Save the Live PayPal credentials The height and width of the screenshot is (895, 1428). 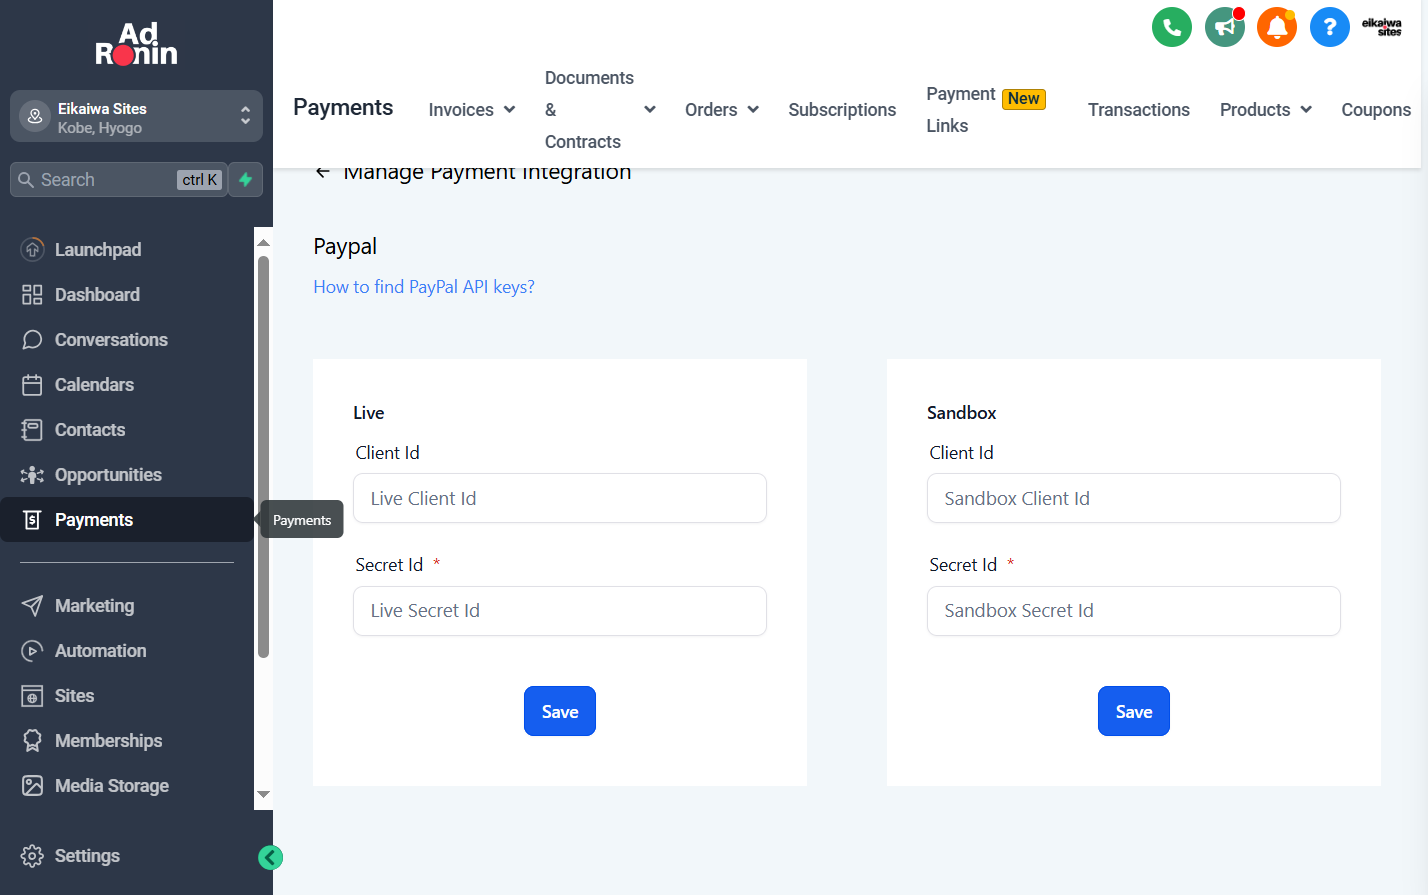[560, 711]
